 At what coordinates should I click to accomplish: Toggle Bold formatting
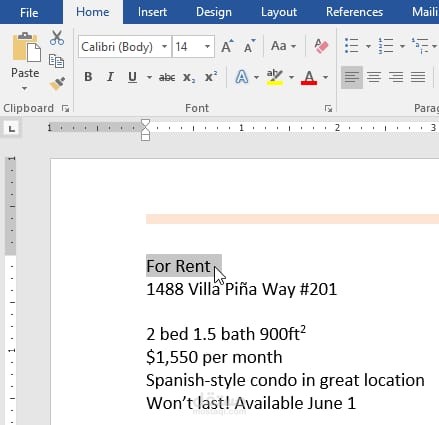(x=88, y=77)
